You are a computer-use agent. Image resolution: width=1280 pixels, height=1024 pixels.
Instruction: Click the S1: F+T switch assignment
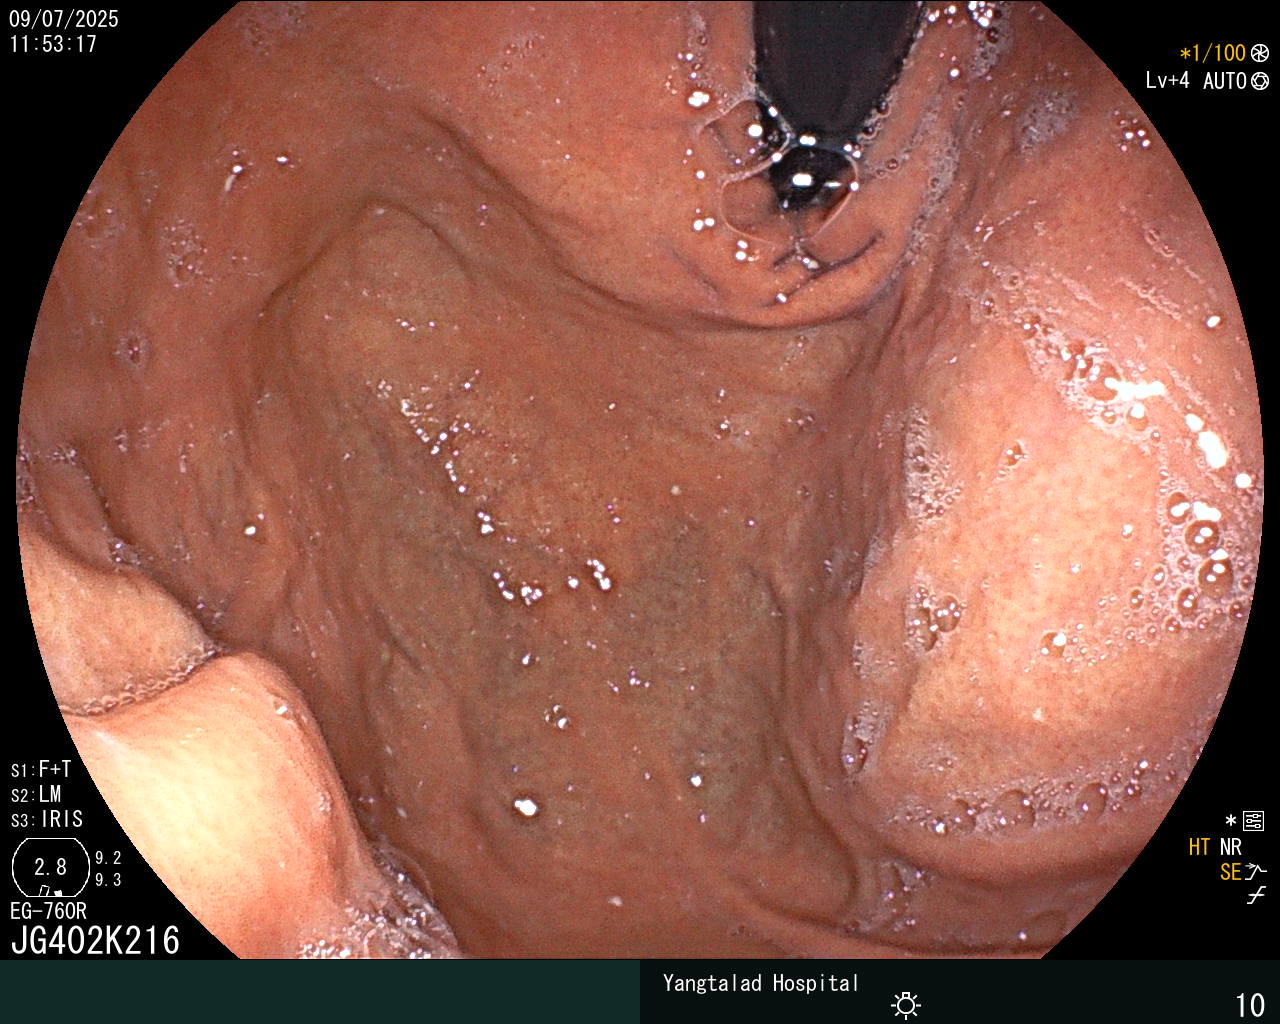[41, 770]
